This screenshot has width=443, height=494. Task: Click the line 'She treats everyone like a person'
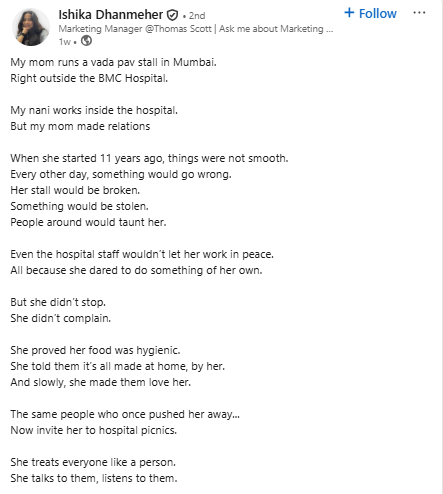pyautogui.click(x=93, y=462)
